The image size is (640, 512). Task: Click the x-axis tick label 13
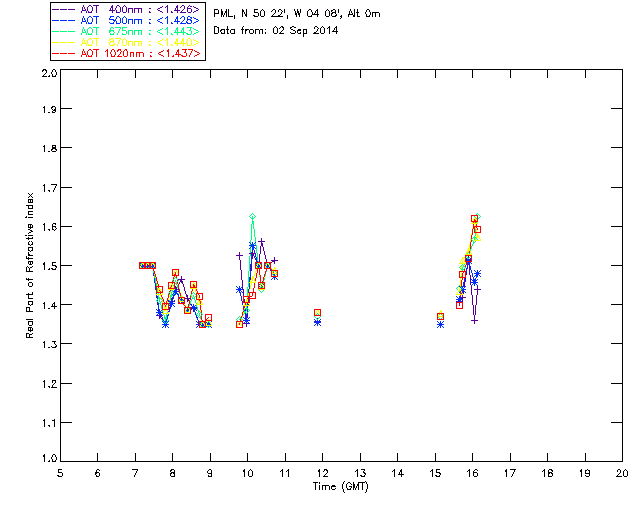click(360, 473)
